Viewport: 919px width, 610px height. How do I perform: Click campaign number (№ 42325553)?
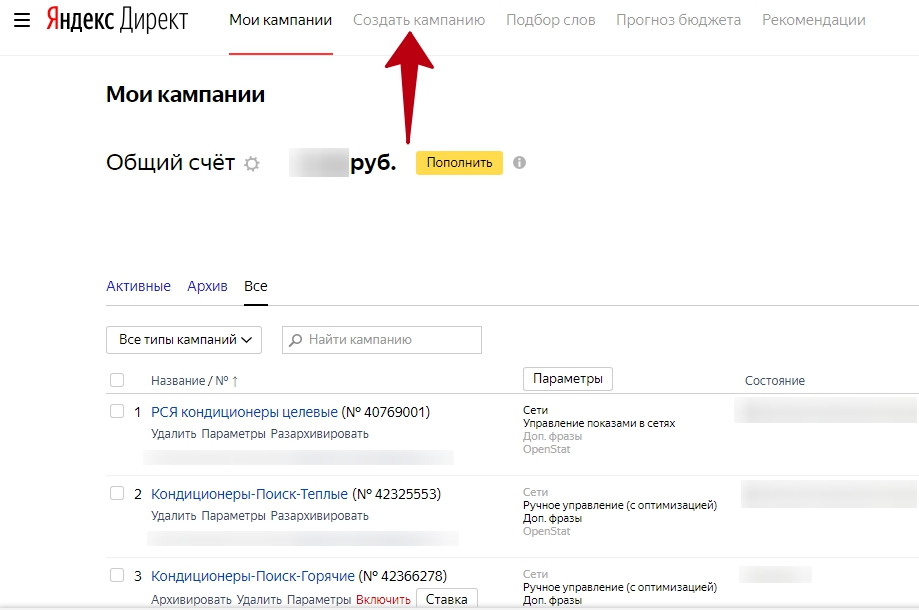click(396, 494)
